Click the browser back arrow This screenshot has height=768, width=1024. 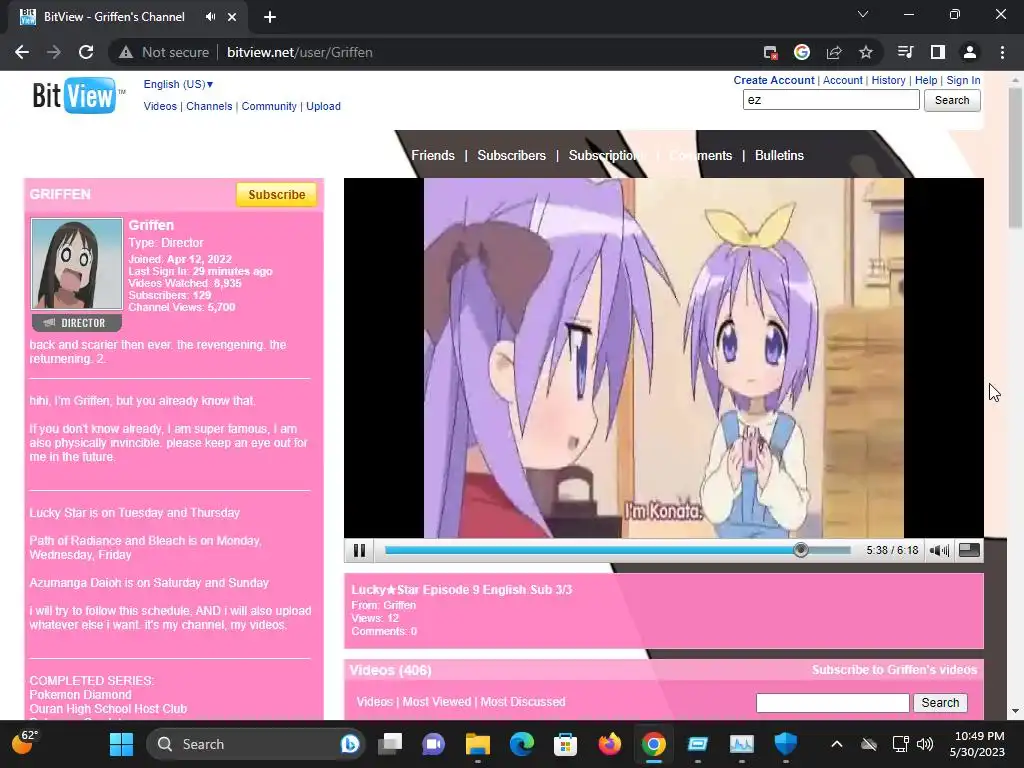[x=22, y=52]
